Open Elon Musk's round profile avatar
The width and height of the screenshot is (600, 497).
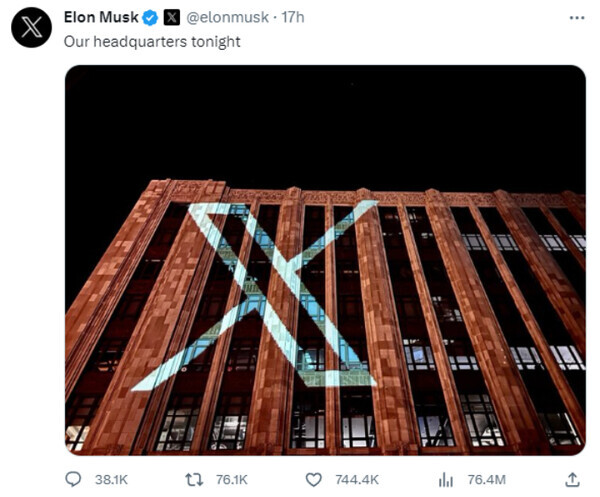click(x=31, y=28)
